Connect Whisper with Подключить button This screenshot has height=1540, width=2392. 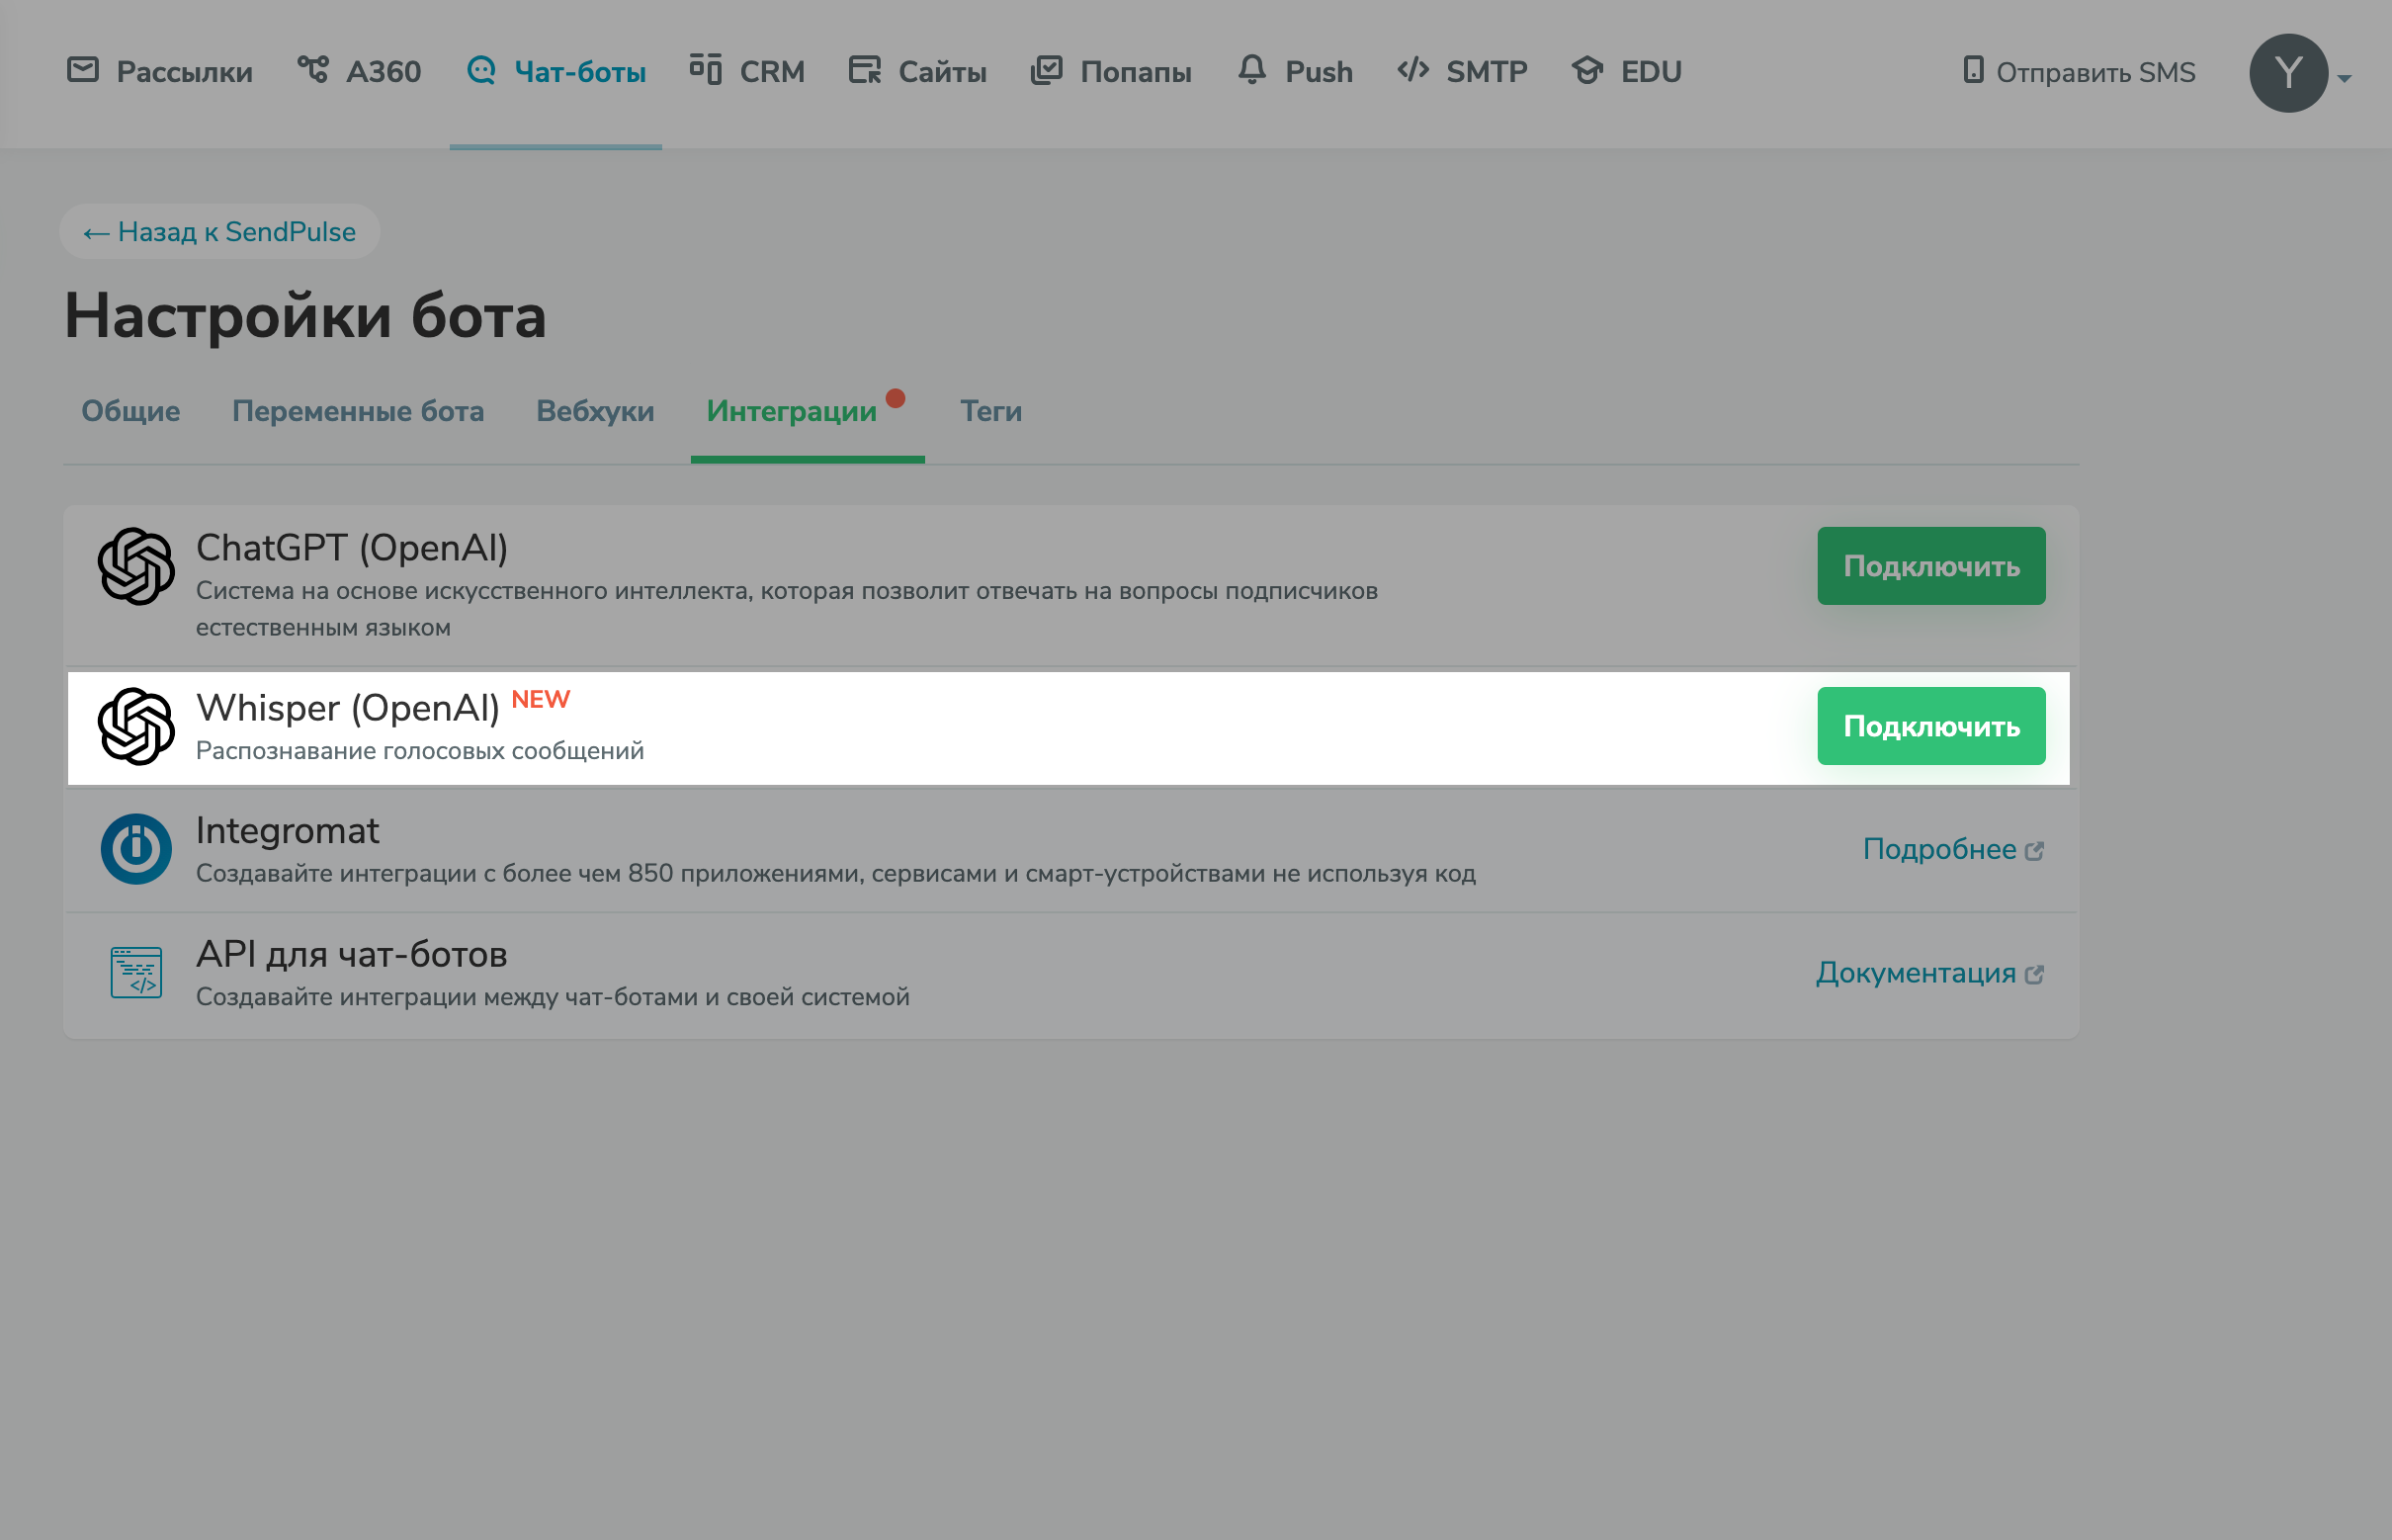[x=1930, y=726]
